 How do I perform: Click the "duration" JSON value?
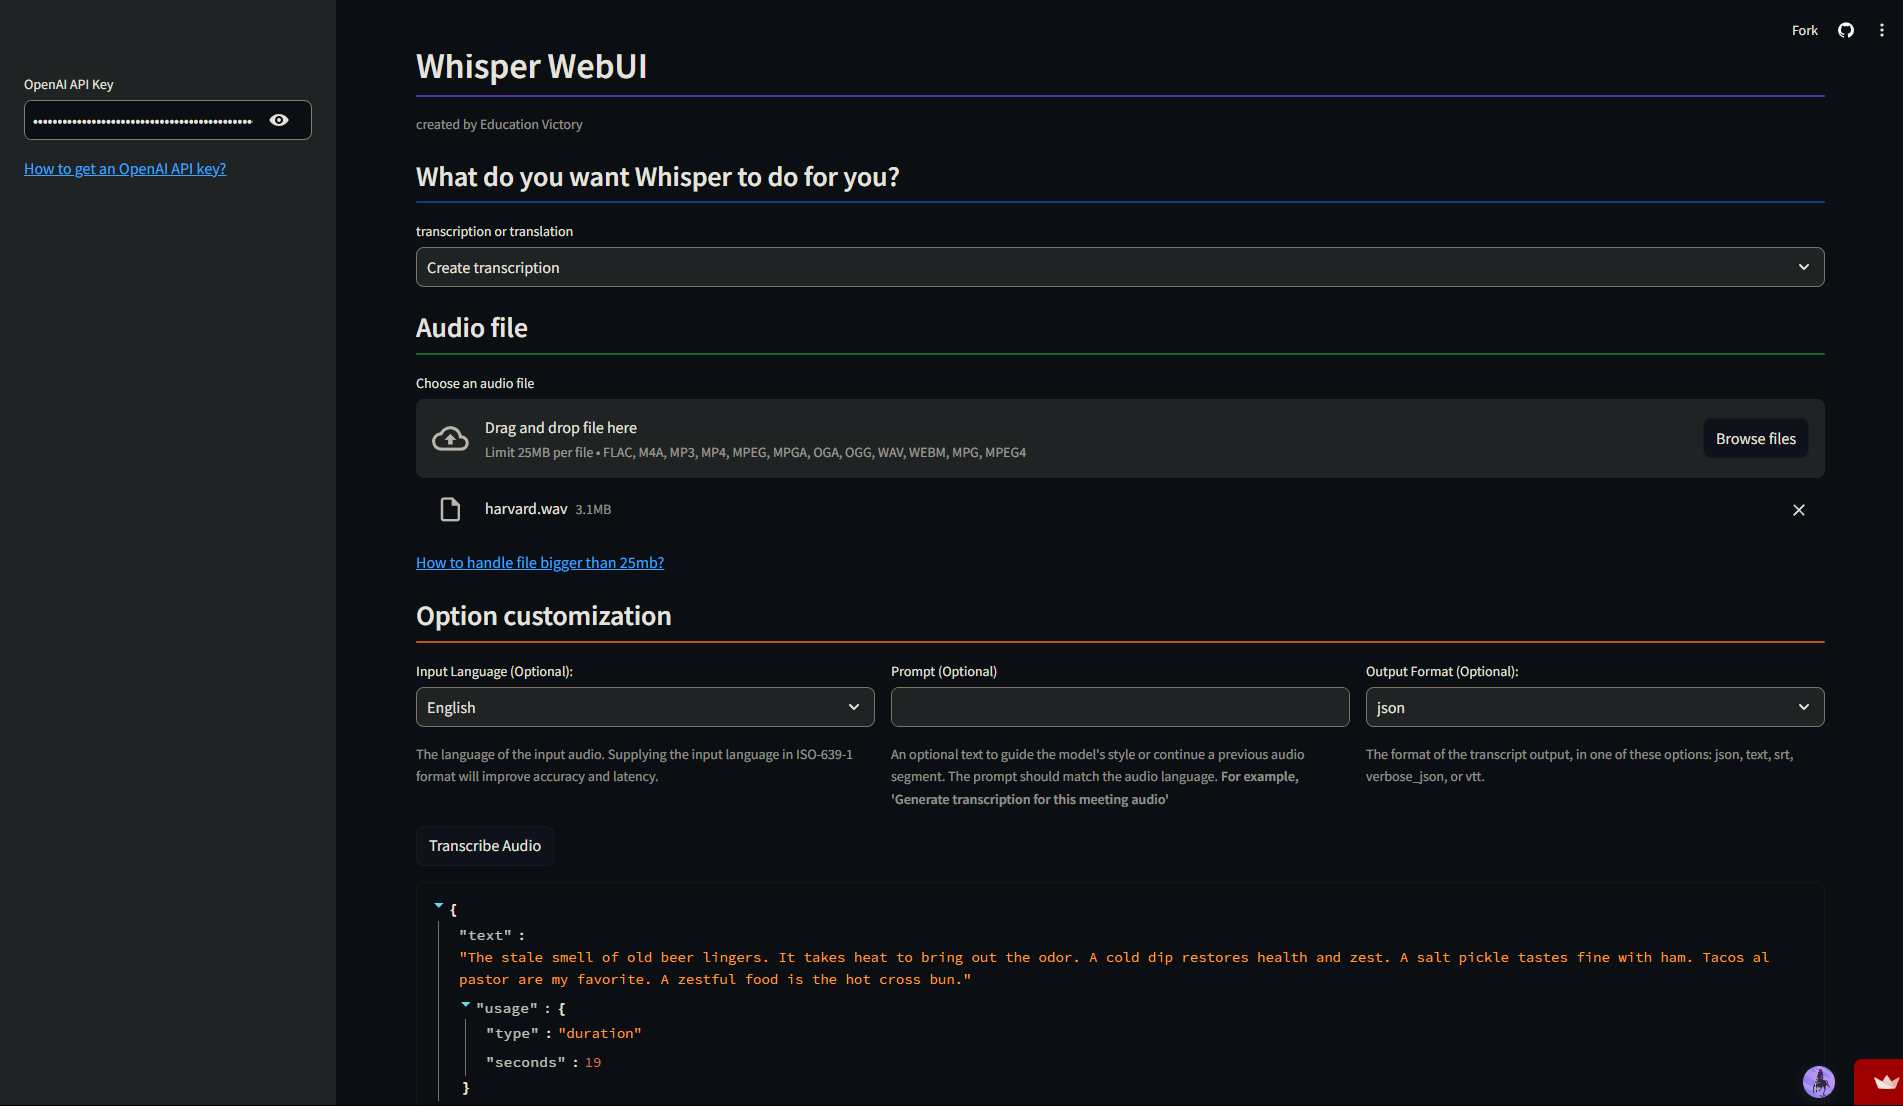(600, 1033)
